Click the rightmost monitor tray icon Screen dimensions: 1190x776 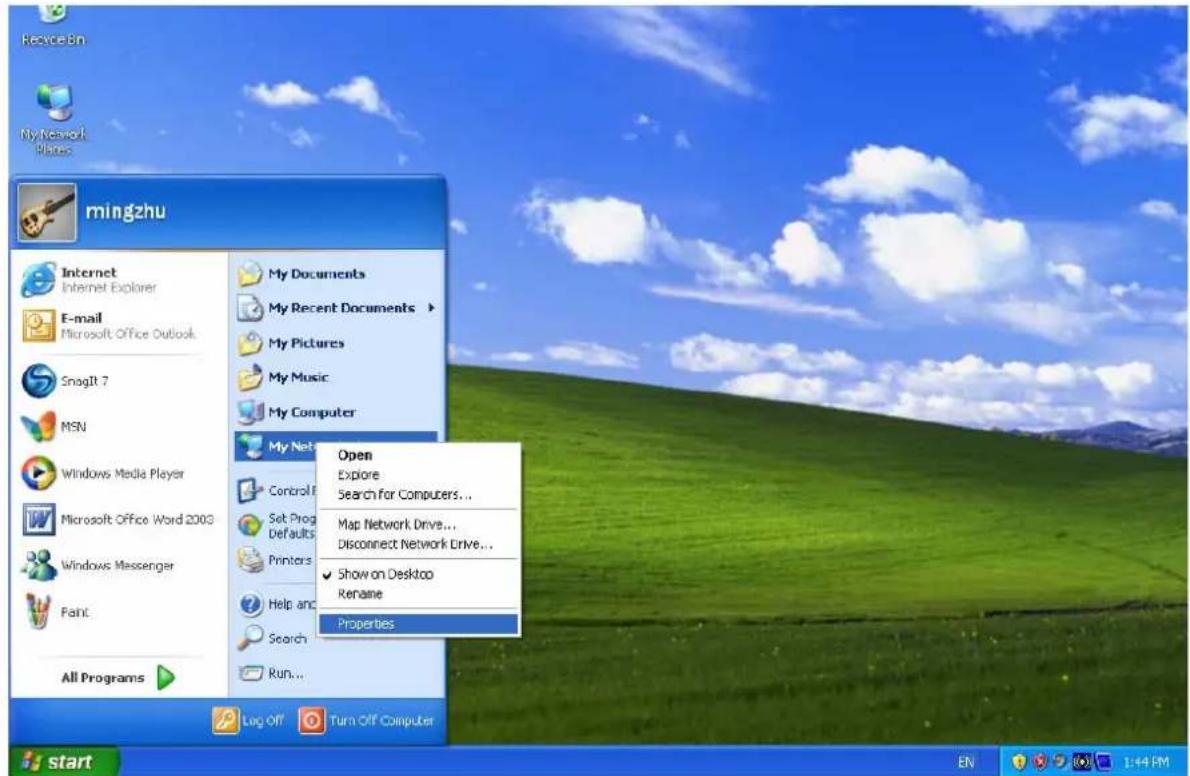tap(1103, 762)
